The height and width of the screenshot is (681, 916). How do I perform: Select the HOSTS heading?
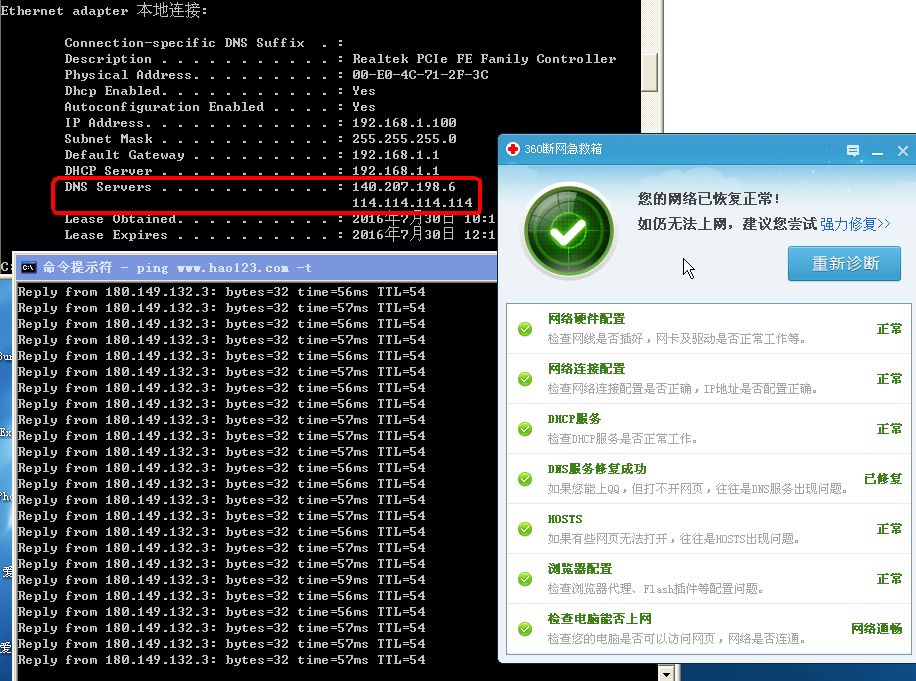click(x=565, y=519)
